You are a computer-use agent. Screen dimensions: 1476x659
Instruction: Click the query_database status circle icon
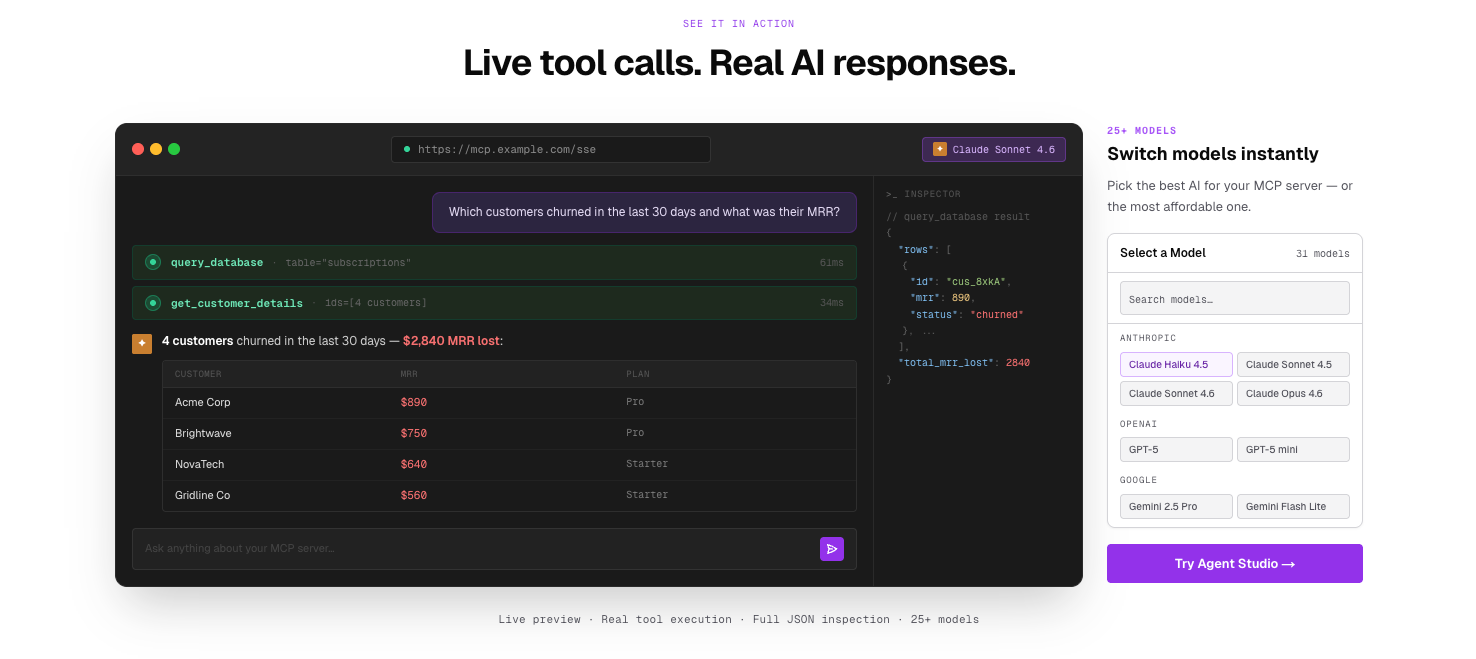153,262
